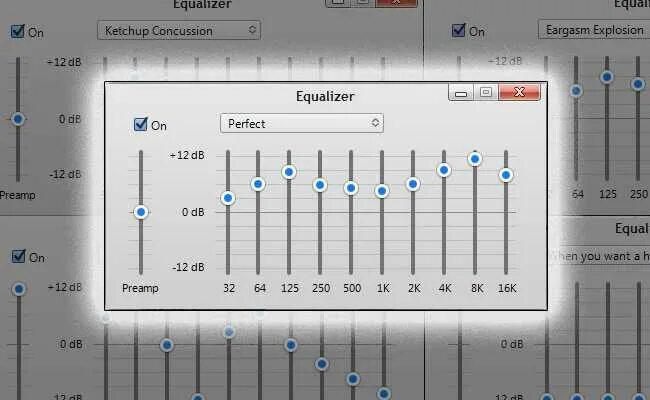650x400 pixels.
Task: Click the Equalizer title of the front window
Action: [x=325, y=96]
